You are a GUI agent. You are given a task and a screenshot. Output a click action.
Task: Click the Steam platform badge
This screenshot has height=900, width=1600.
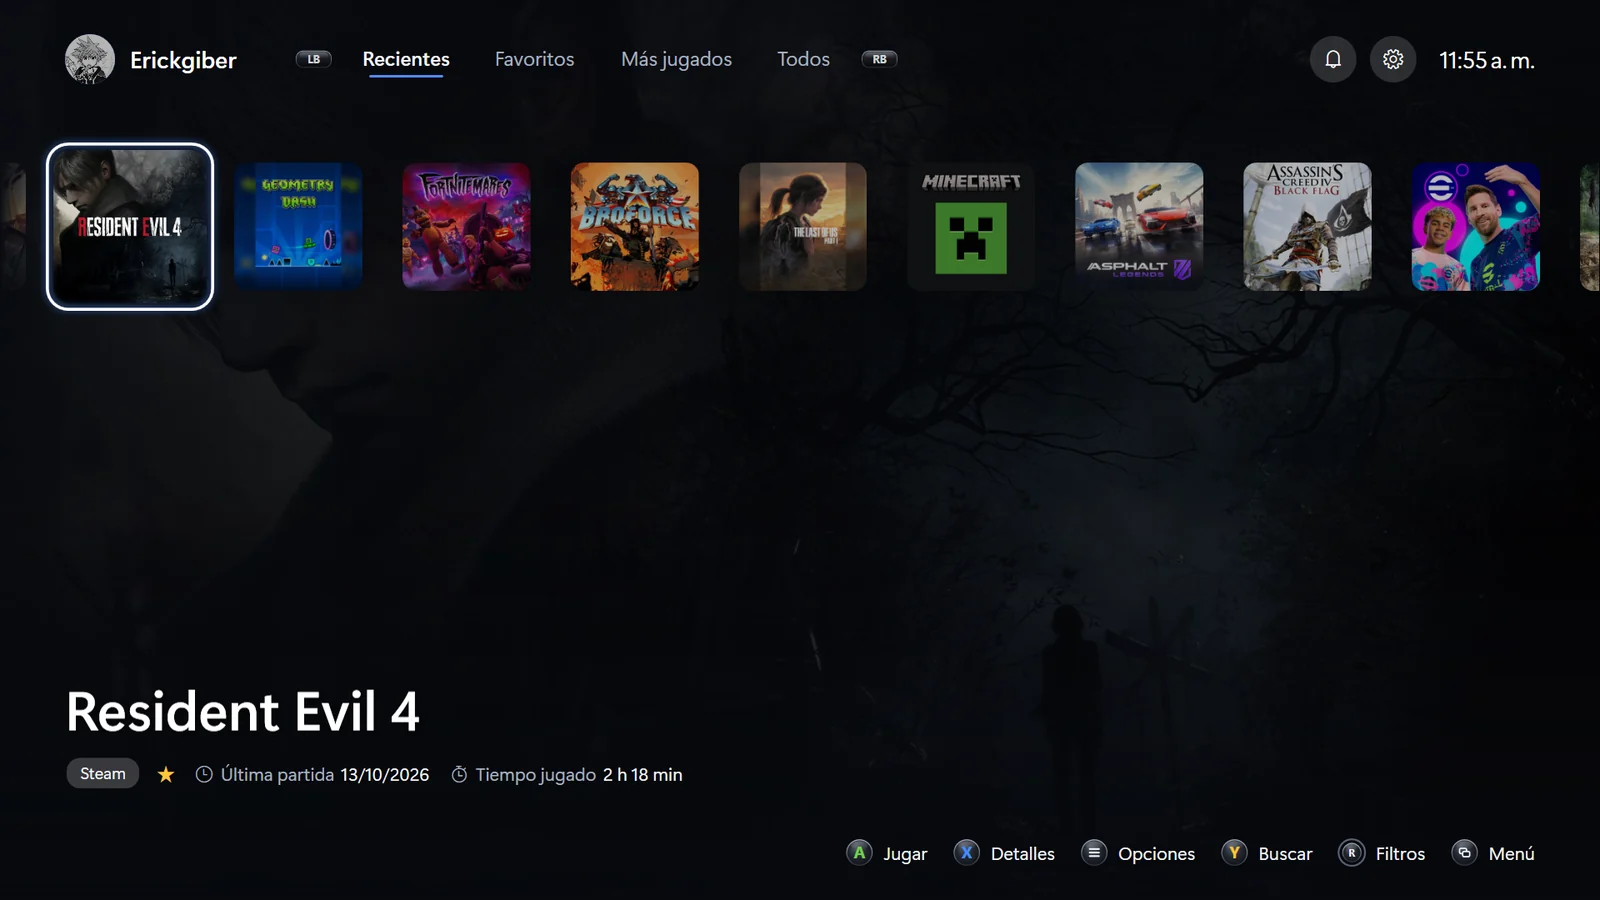pyautogui.click(x=103, y=774)
